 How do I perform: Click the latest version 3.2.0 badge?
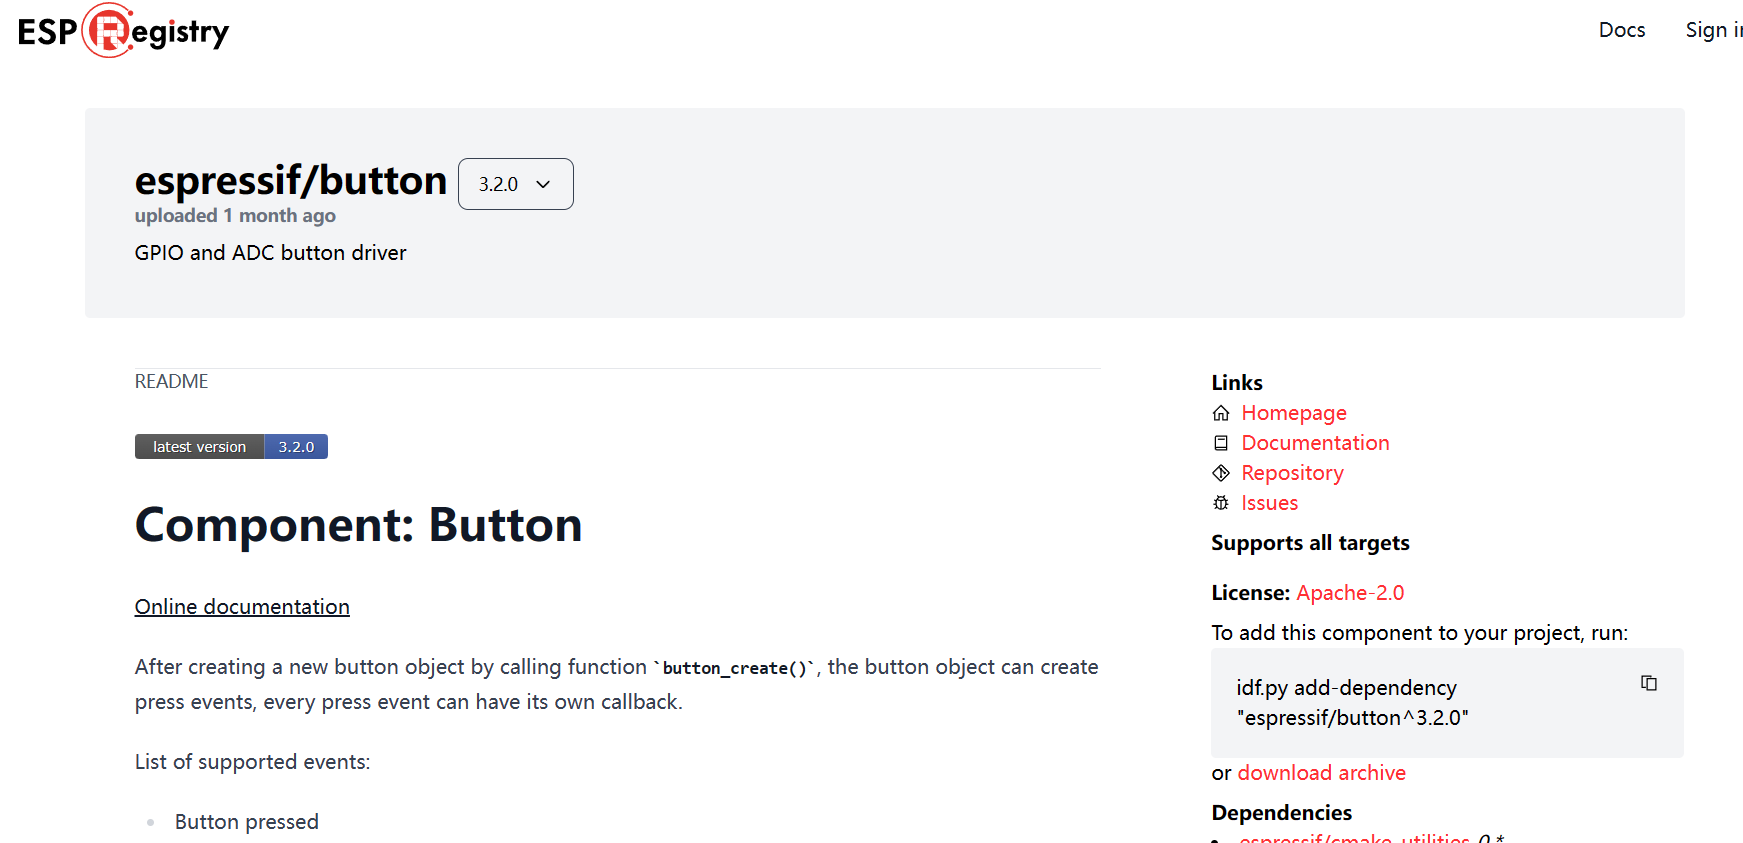(231, 447)
